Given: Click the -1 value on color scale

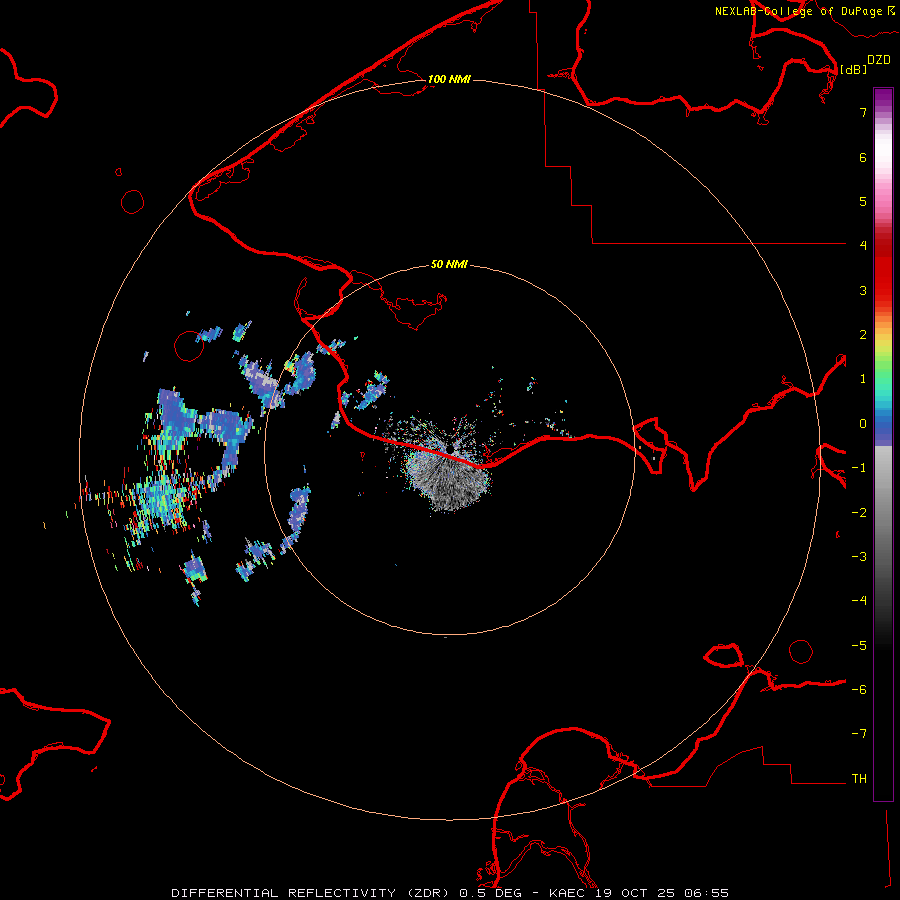Looking at the screenshot, I should coord(859,468).
